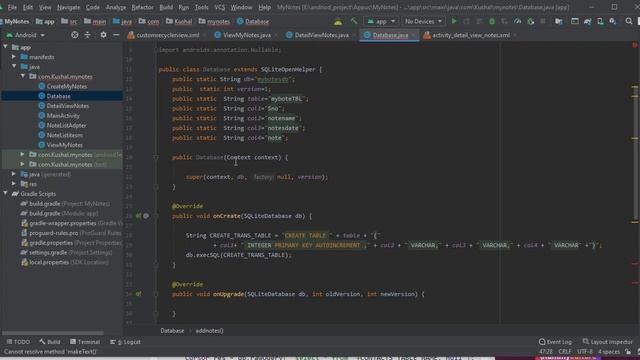Collapse the com.Kushal.mynotes package
Image resolution: width=640 pixels, height=360 pixels.
pyautogui.click(x=23, y=76)
